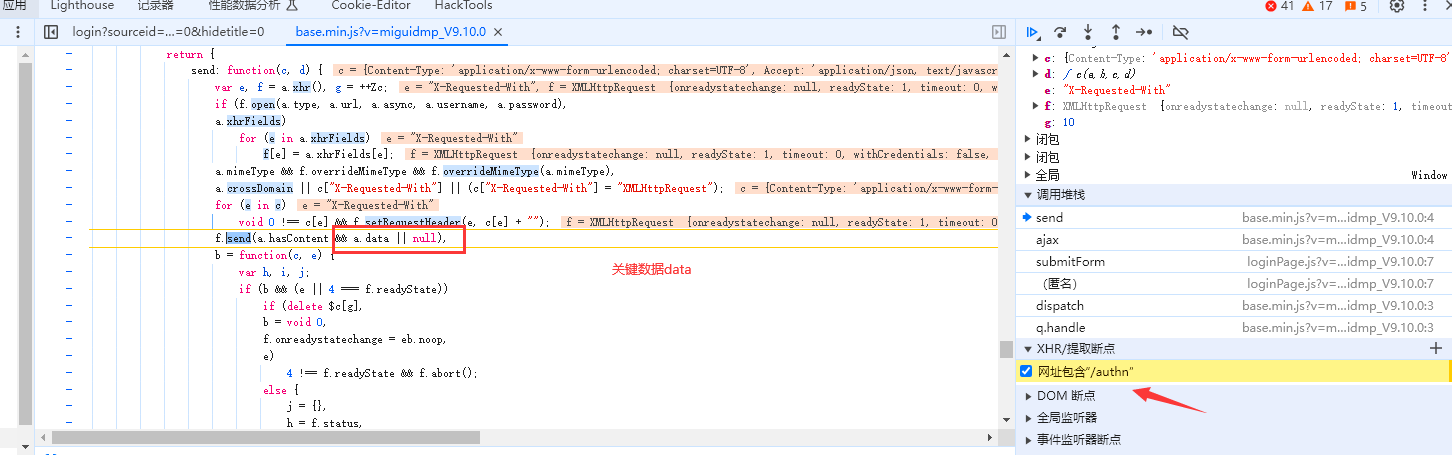Viewport: 1452px width, 455px height.
Task: Click the horizontal scrollbar under the code
Action: point(265,438)
